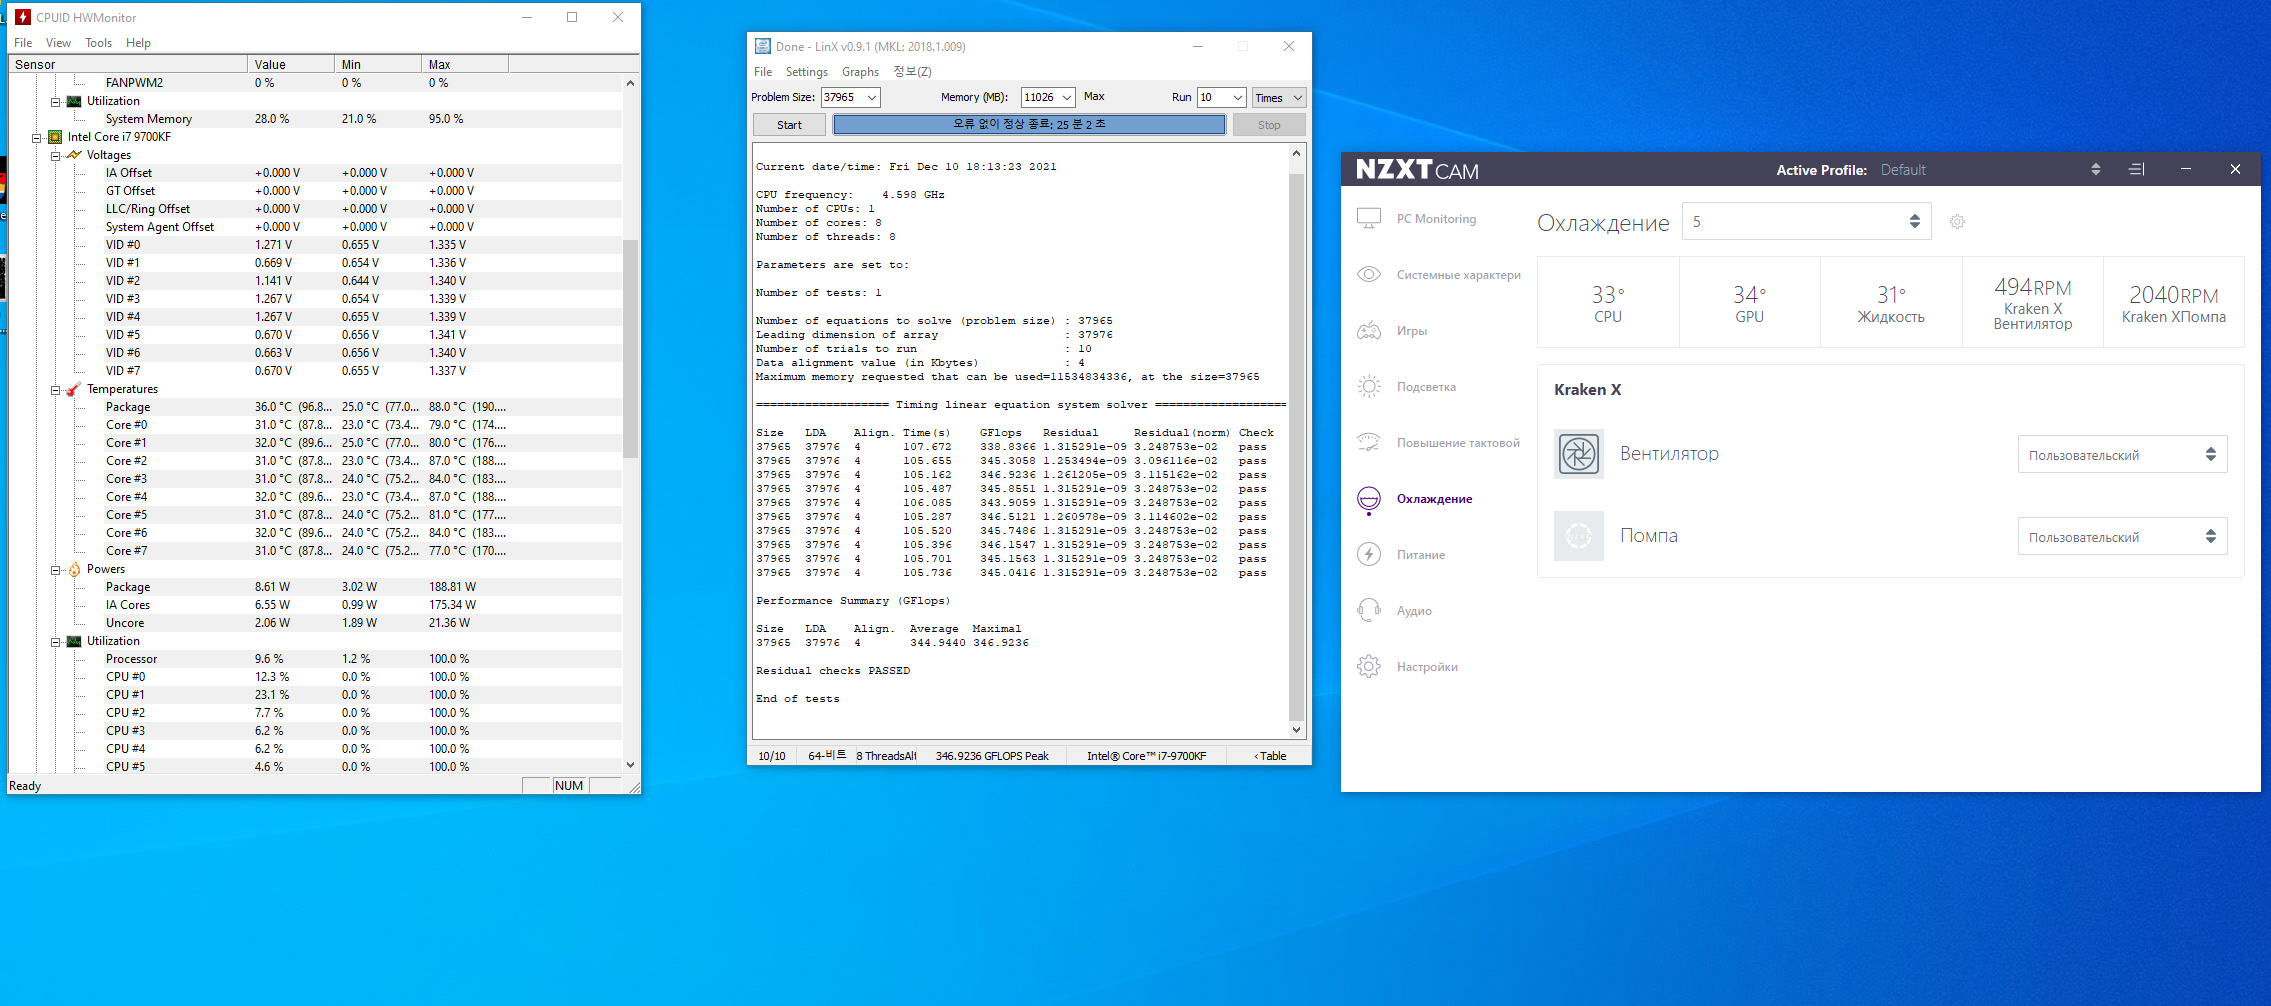Open View menu in HWMonitor
The image size is (2271, 1006).
58,43
